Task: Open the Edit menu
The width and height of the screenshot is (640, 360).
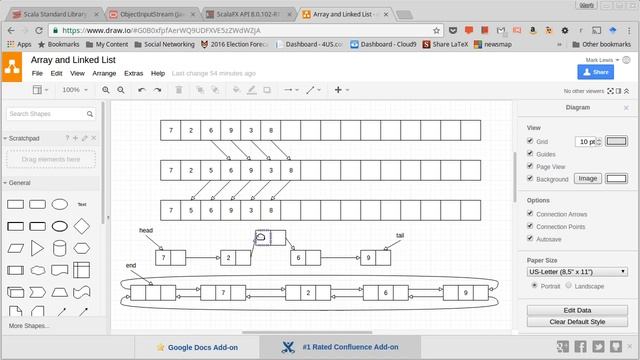Action: pyautogui.click(x=56, y=73)
